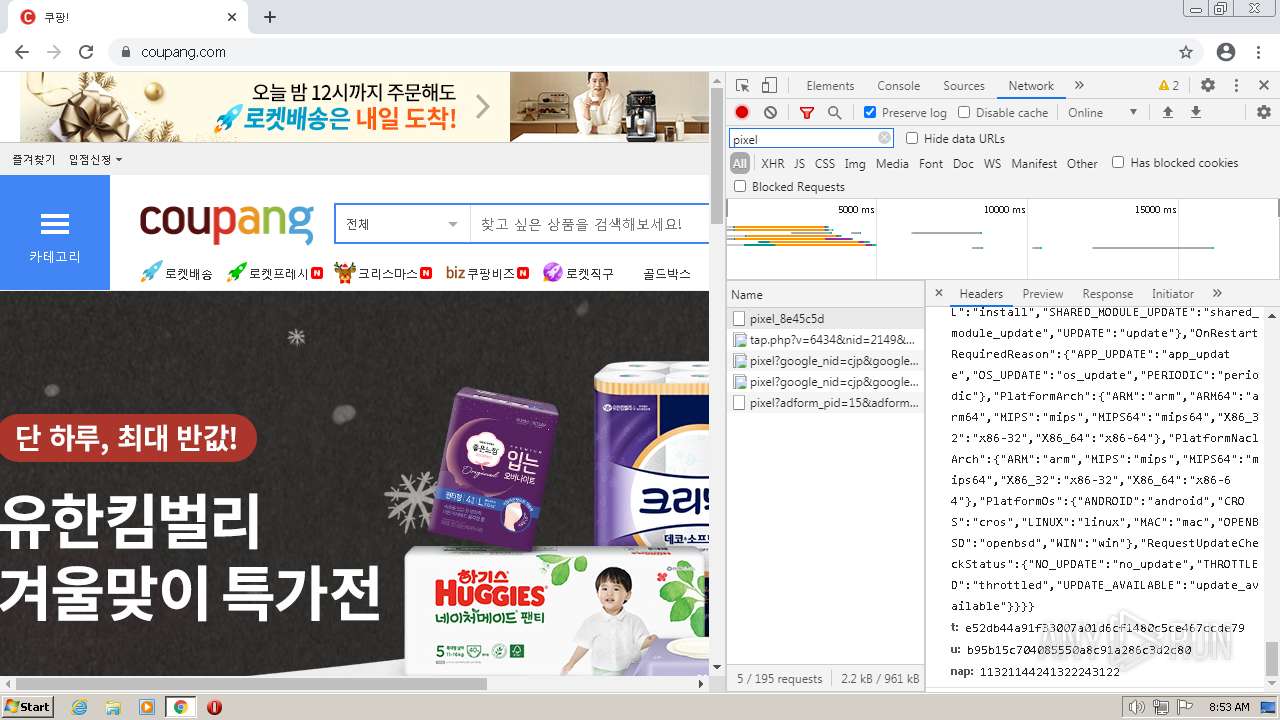
Task: Filter requests by JS
Action: pyautogui.click(x=799, y=164)
